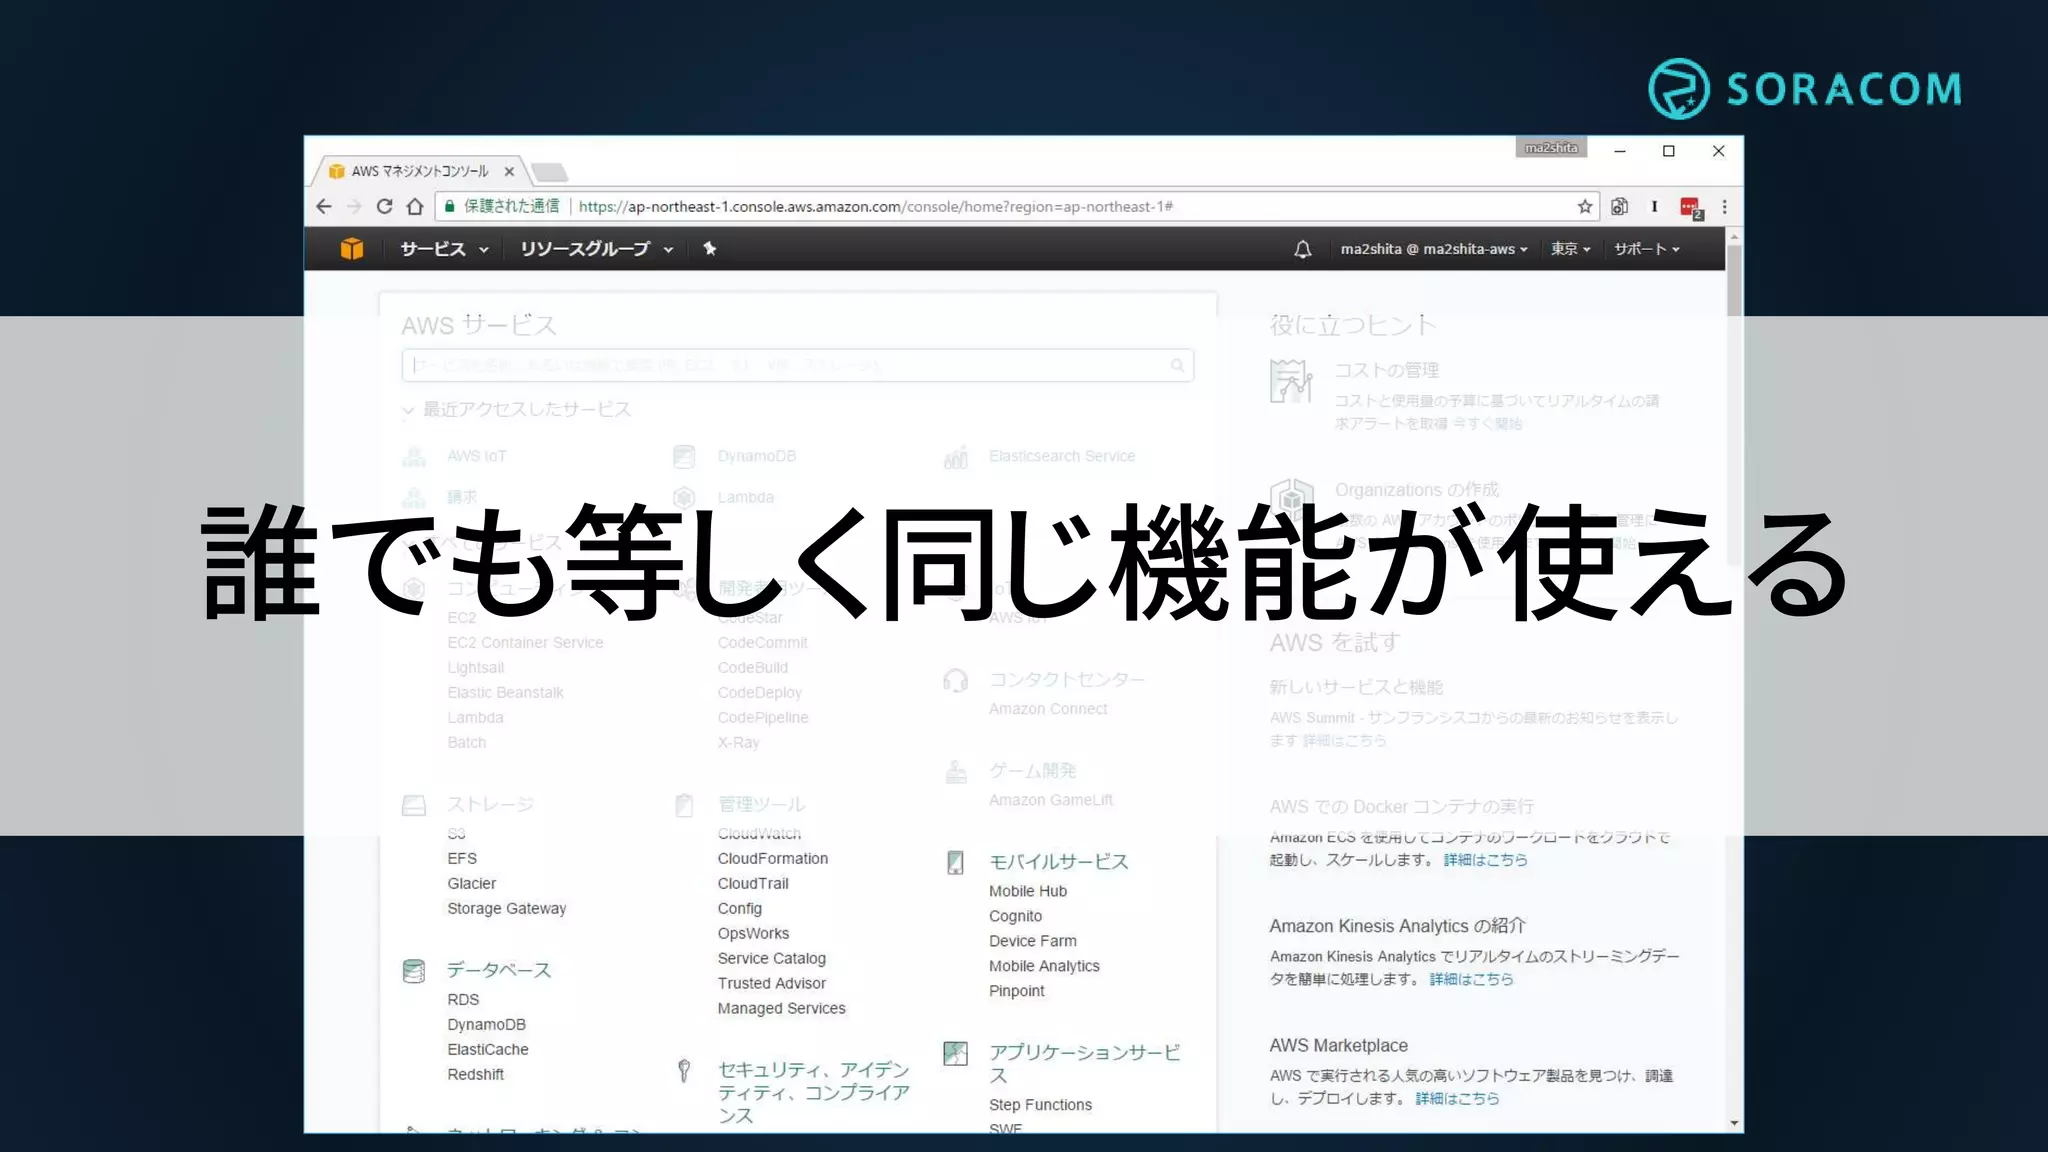
Task: Open the OpsWorks service link
Action: pos(753,934)
